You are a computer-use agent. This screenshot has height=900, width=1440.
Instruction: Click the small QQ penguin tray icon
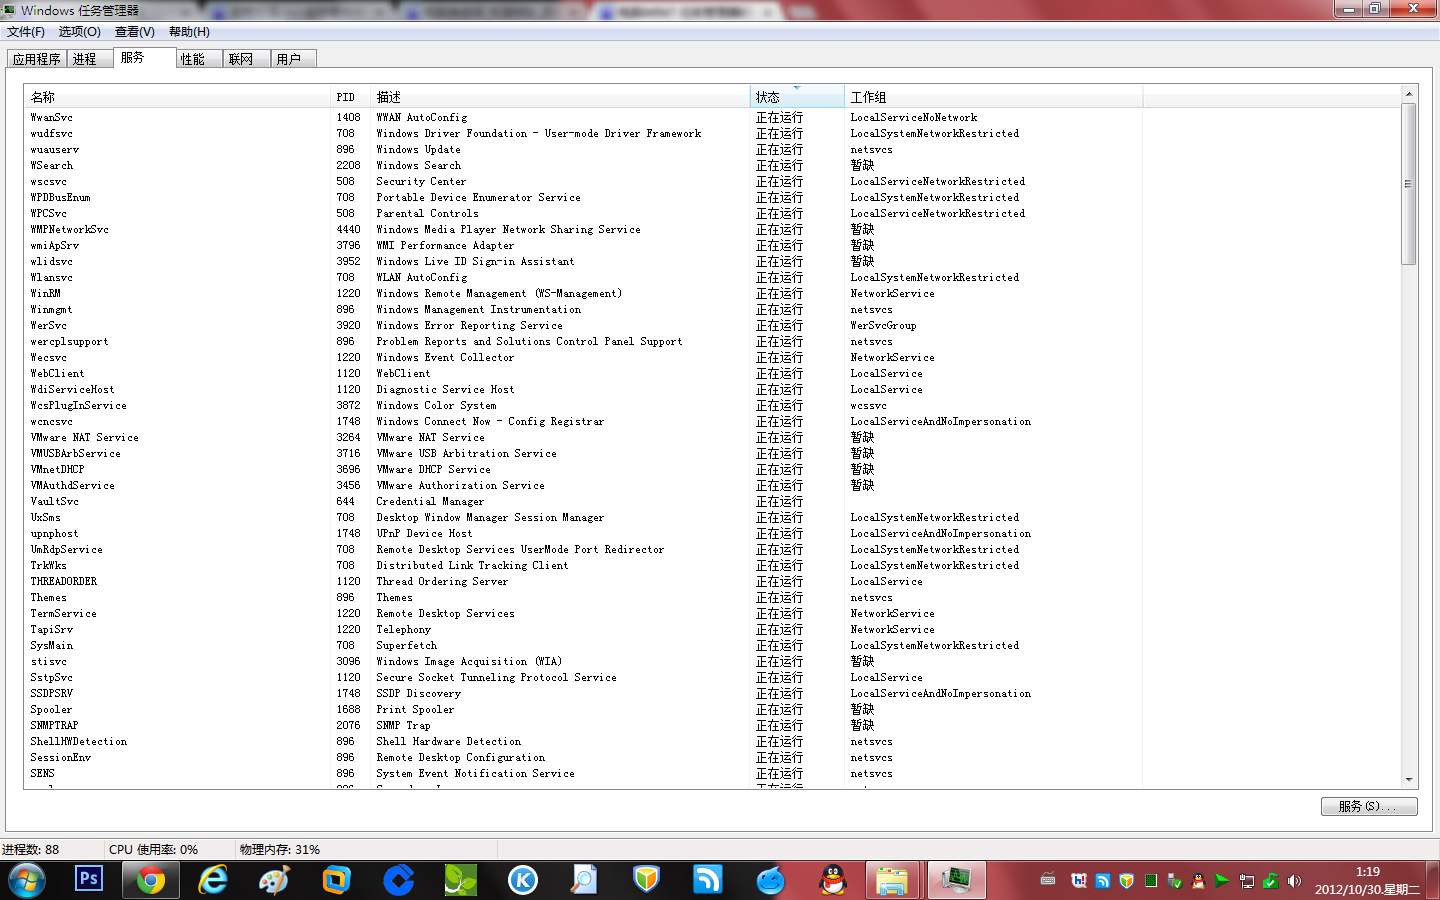1198,881
